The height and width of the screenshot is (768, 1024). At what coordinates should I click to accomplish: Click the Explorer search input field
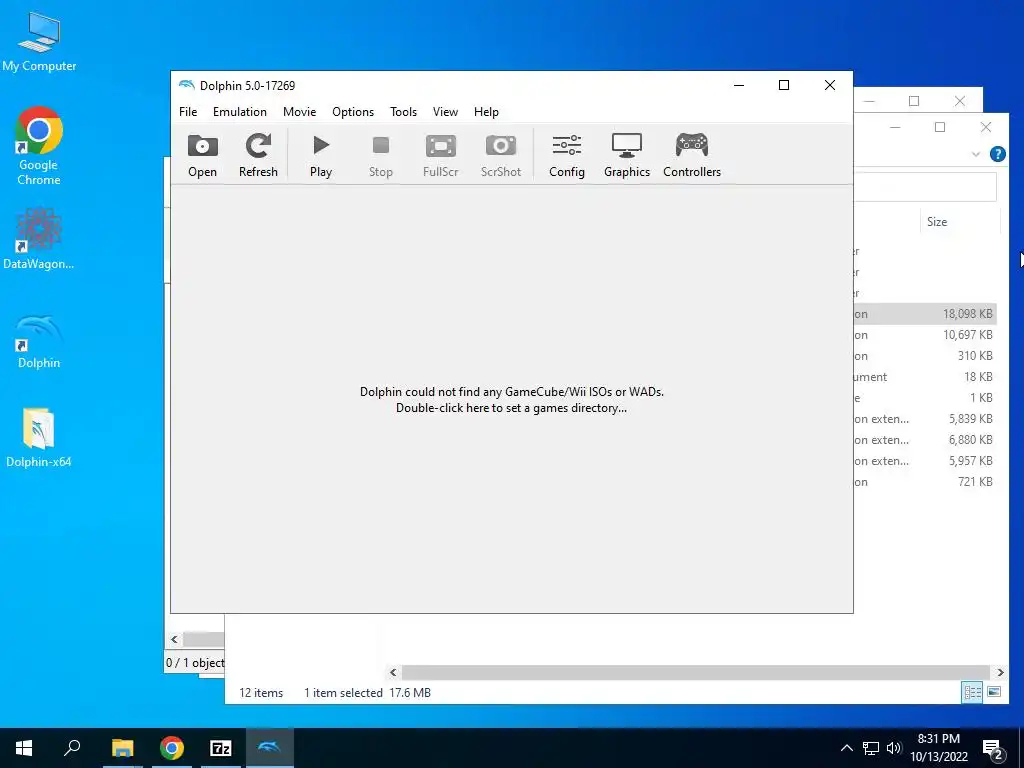coord(926,187)
